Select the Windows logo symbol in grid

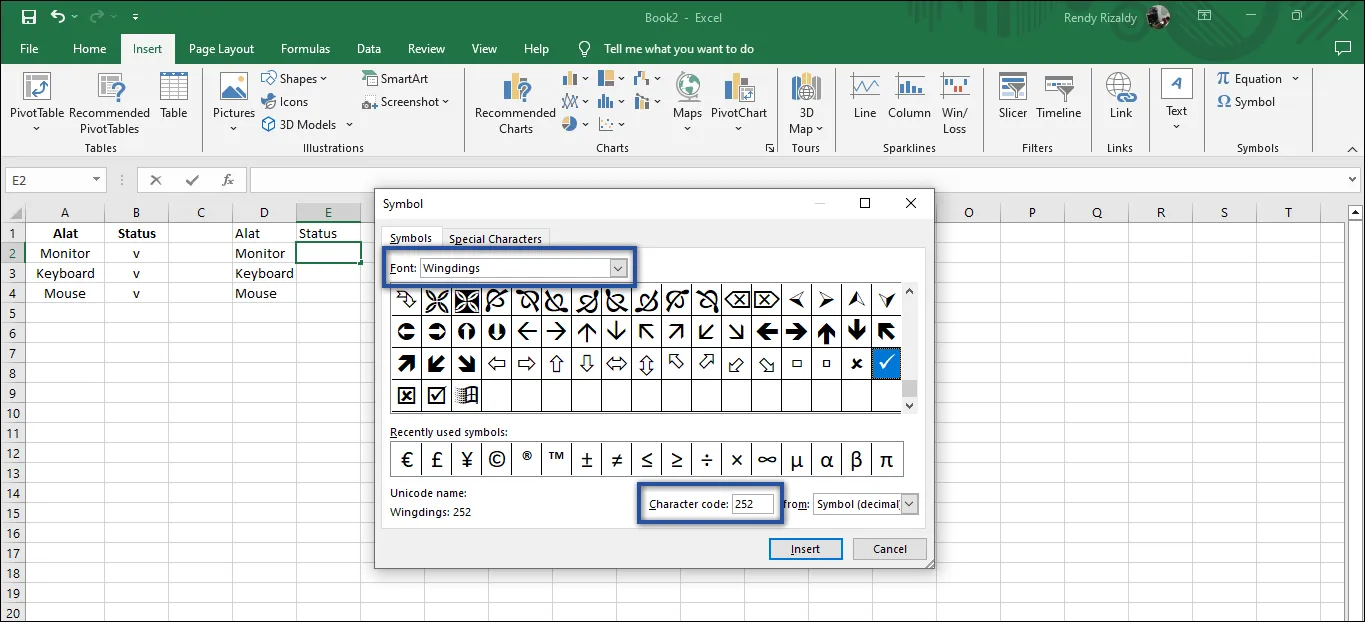(x=466, y=395)
